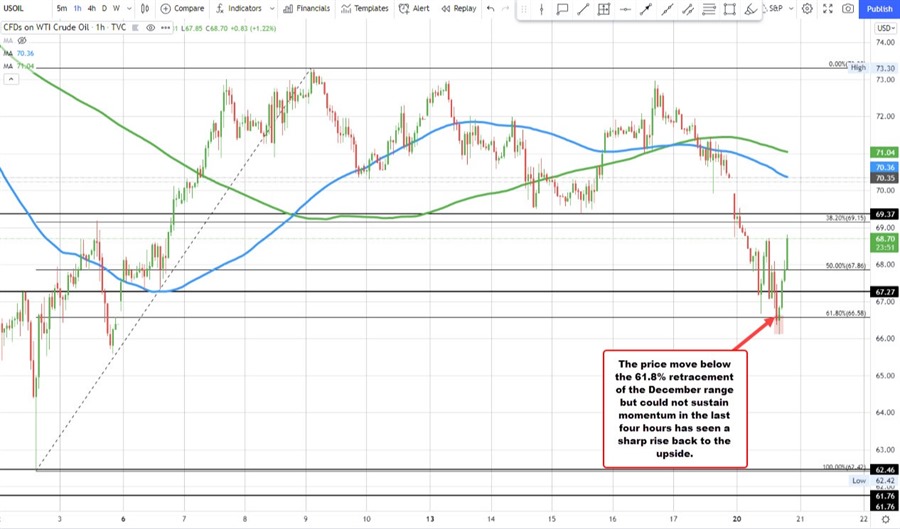Screen dimensions: 900x529
Task: Select the MA 70.36 legend entry
Action: [19, 53]
